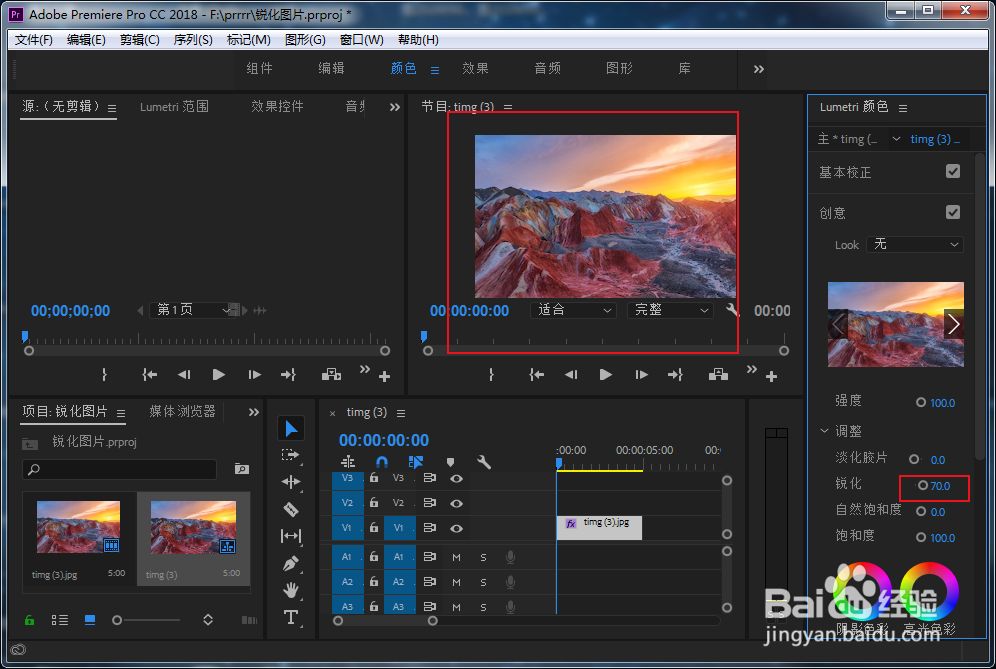
Task: Toggle 基本校正 checkbox
Action: click(953, 171)
